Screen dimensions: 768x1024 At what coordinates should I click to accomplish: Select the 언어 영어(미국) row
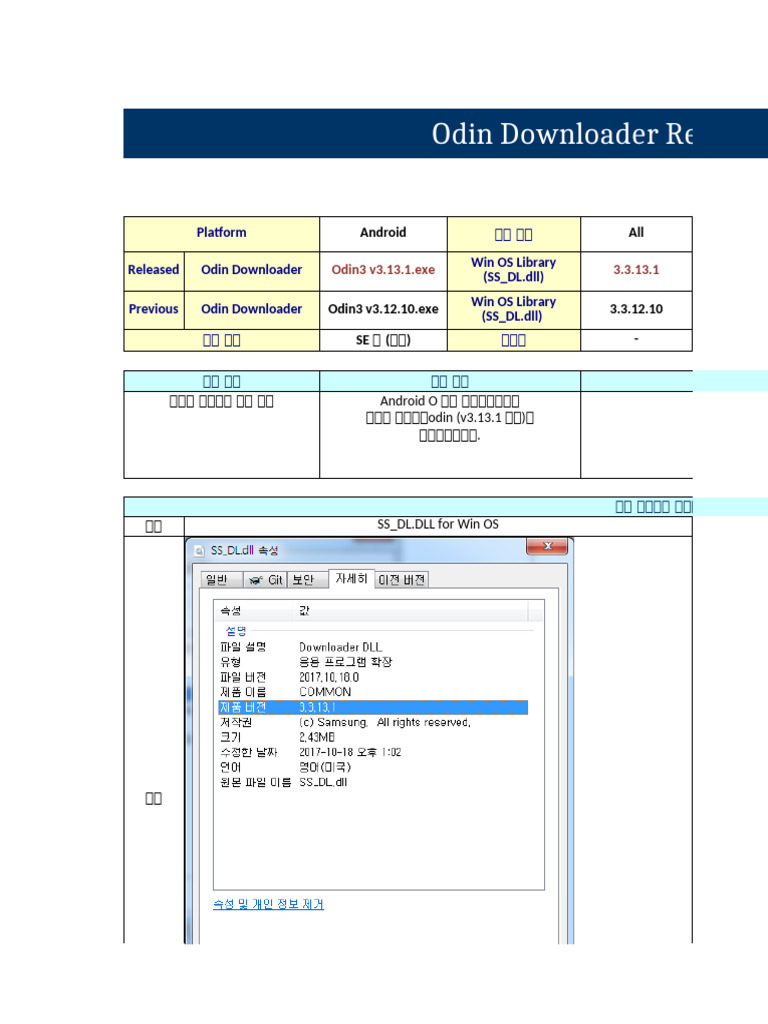373,767
